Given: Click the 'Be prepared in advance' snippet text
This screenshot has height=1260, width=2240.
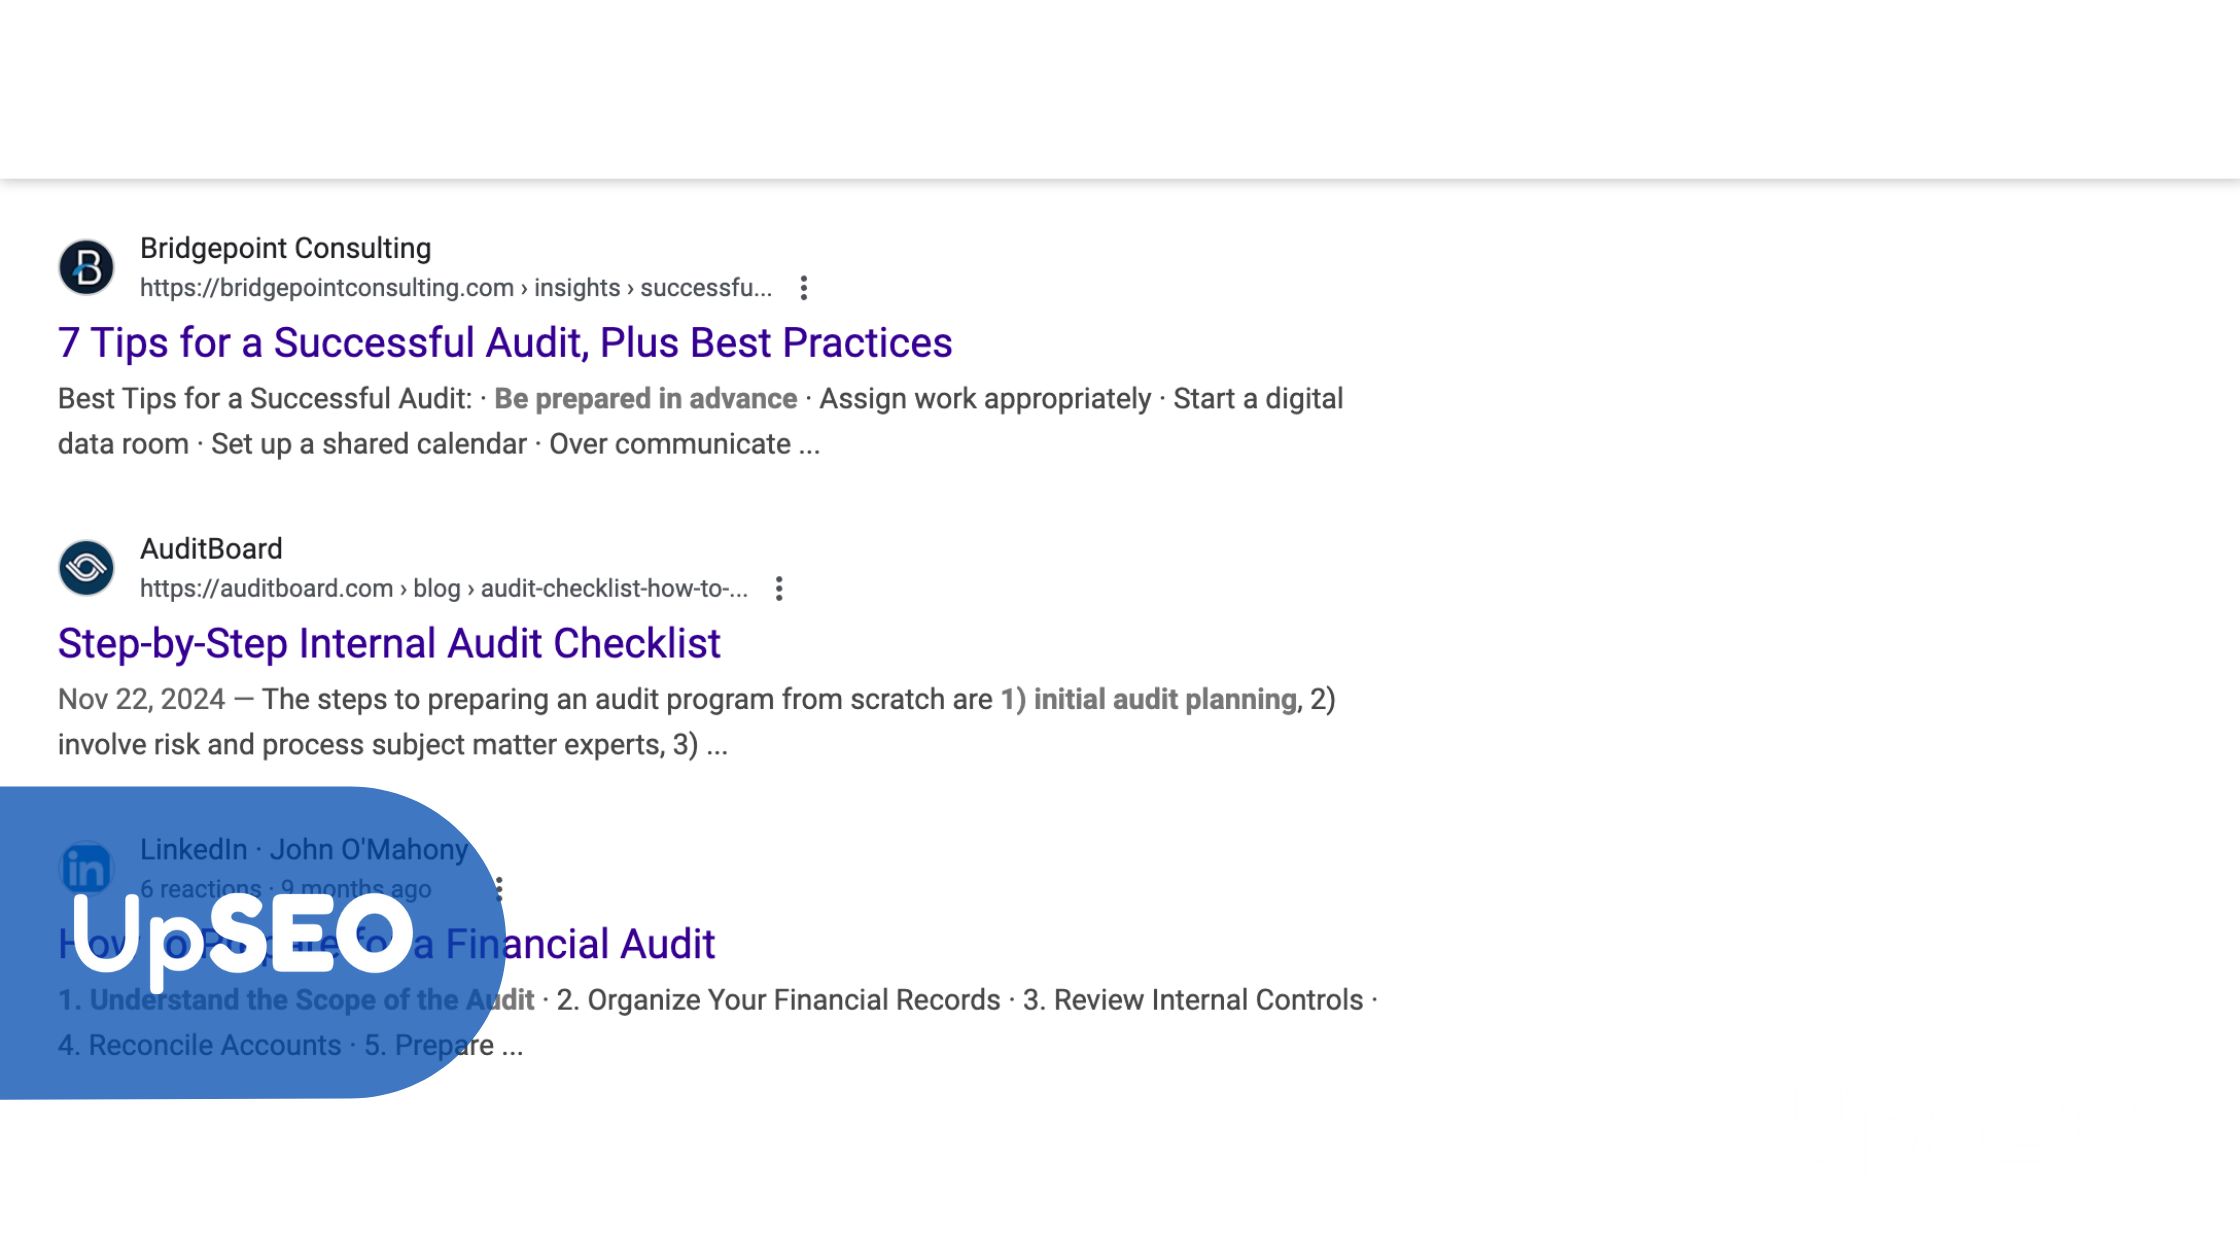Looking at the screenshot, I should [x=646, y=399].
